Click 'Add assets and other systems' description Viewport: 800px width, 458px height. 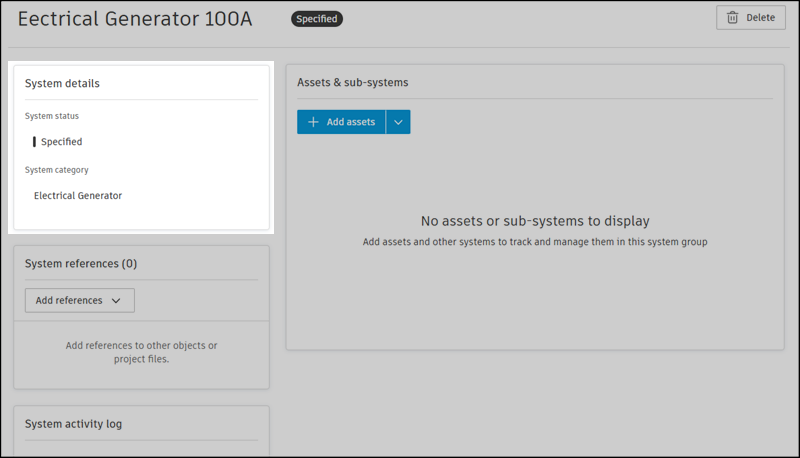535,242
